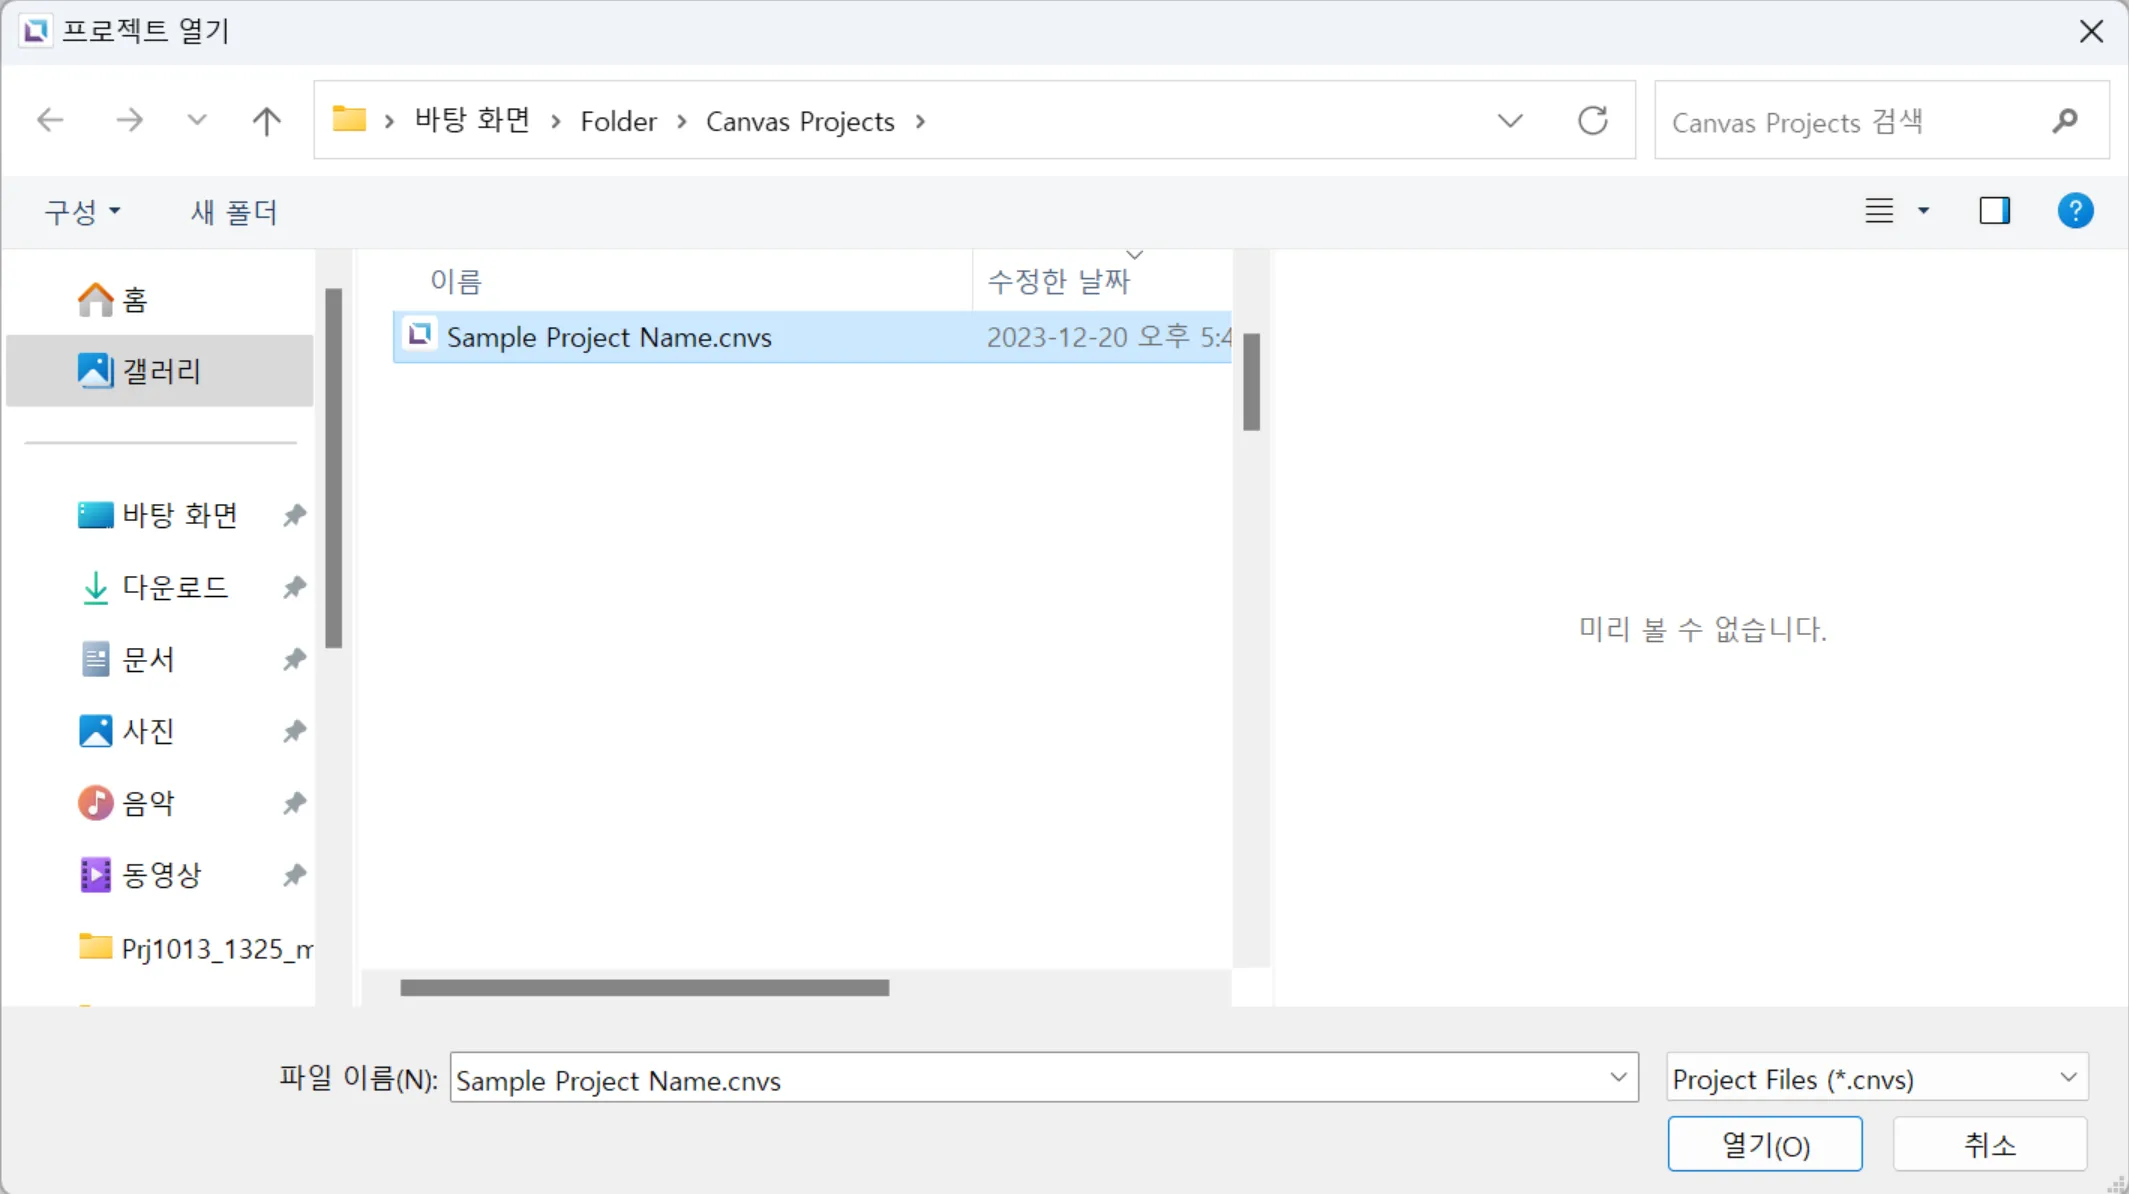Image resolution: width=2129 pixels, height=1194 pixels.
Task: Toggle the preview pane icon
Action: click(x=1994, y=211)
